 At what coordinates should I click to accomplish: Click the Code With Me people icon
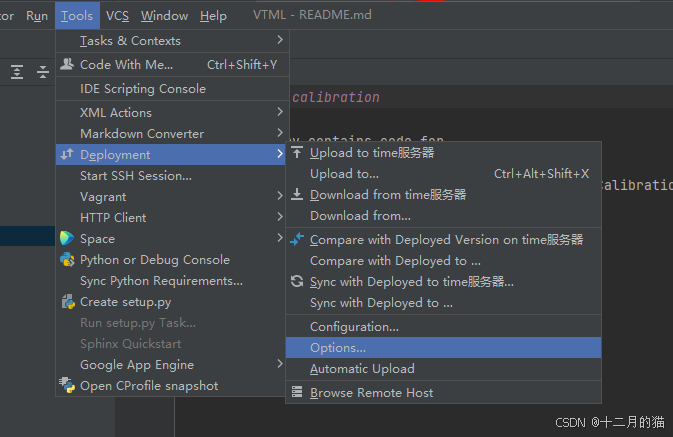[67, 64]
